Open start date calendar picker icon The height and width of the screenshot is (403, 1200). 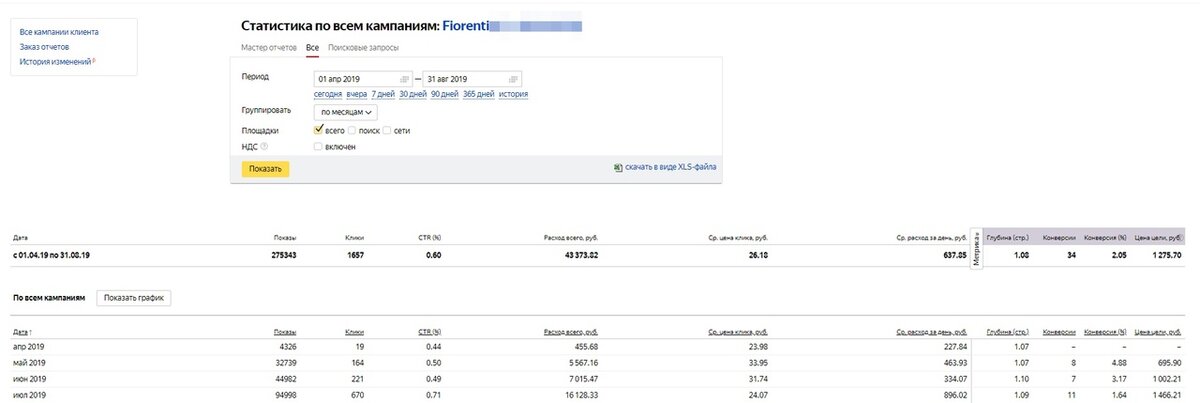pos(404,78)
